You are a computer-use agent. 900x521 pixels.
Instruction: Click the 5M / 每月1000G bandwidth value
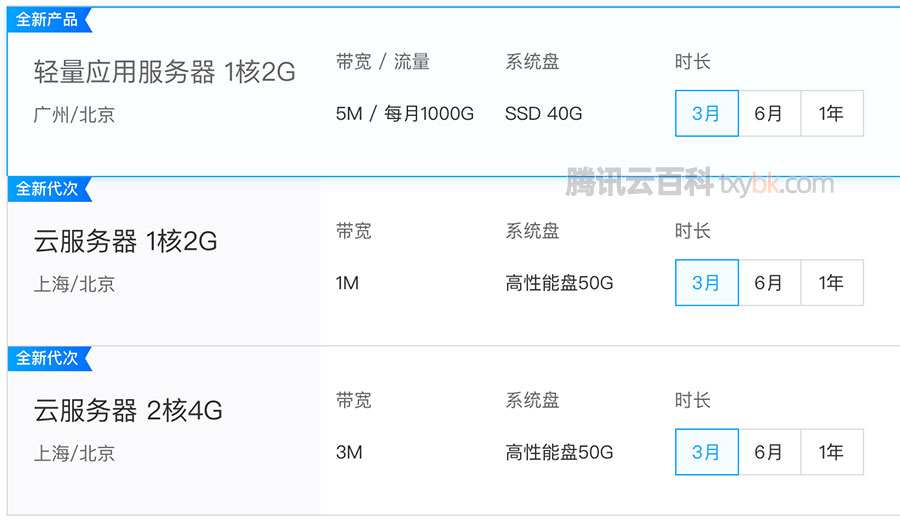pyautogui.click(x=405, y=114)
